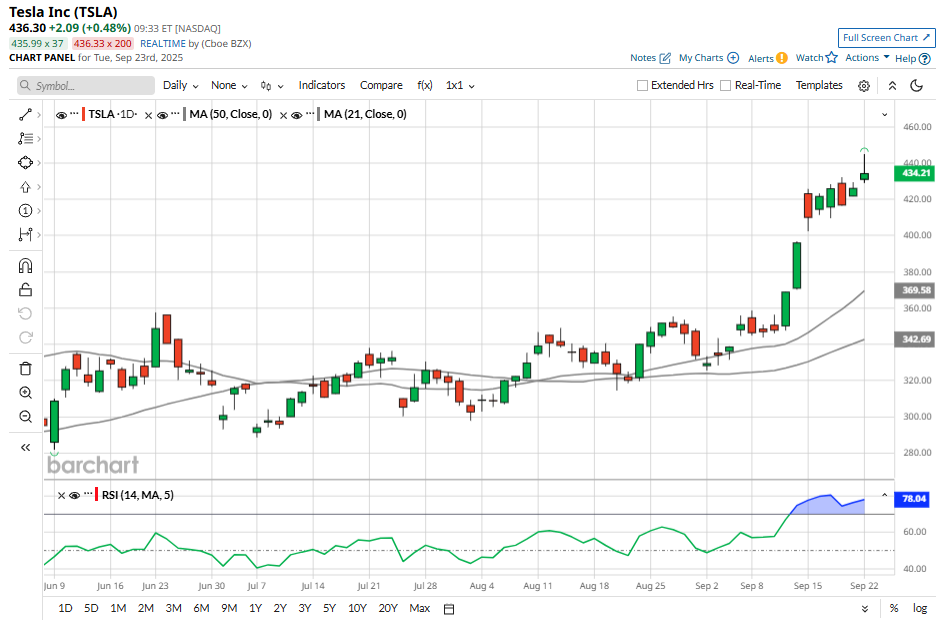Collapse the RSI pane caret
The height and width of the screenshot is (636, 947).
(884, 495)
